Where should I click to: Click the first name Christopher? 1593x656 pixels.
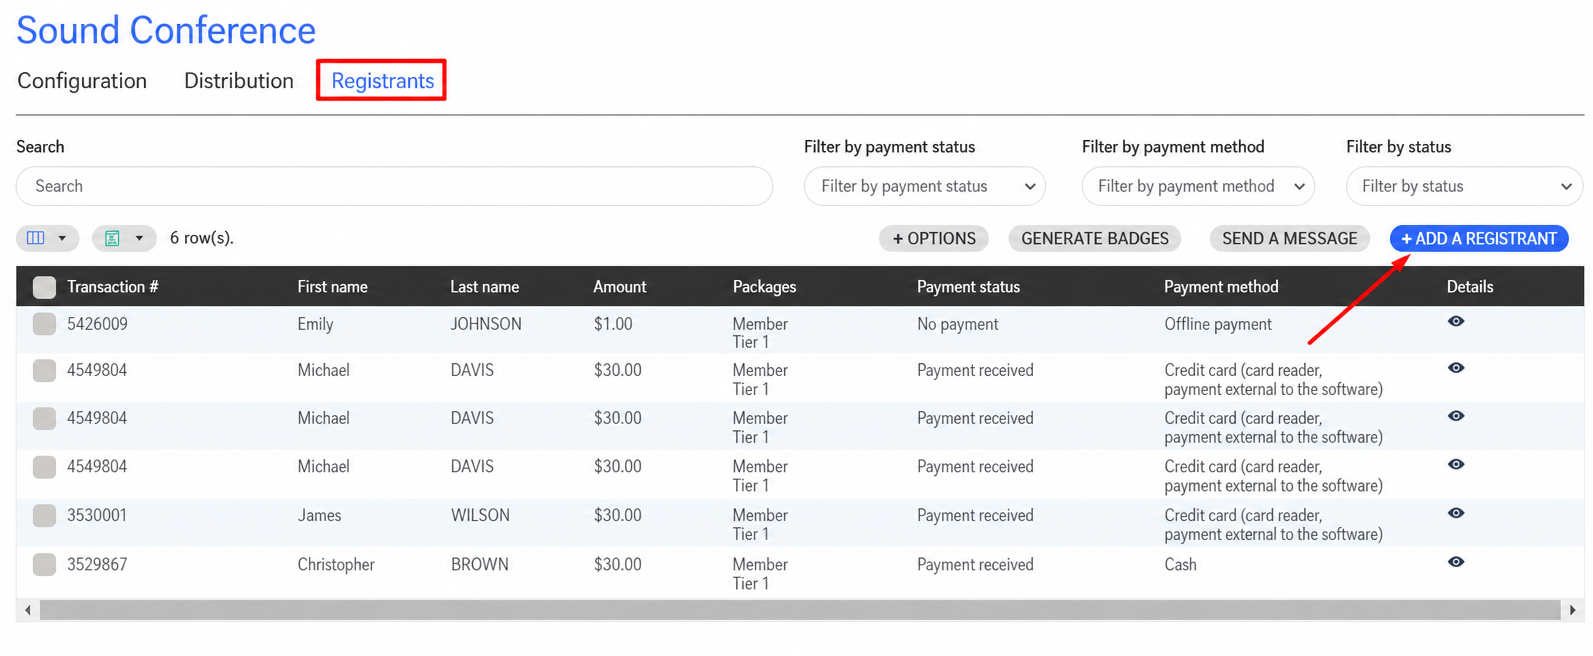[x=336, y=565]
